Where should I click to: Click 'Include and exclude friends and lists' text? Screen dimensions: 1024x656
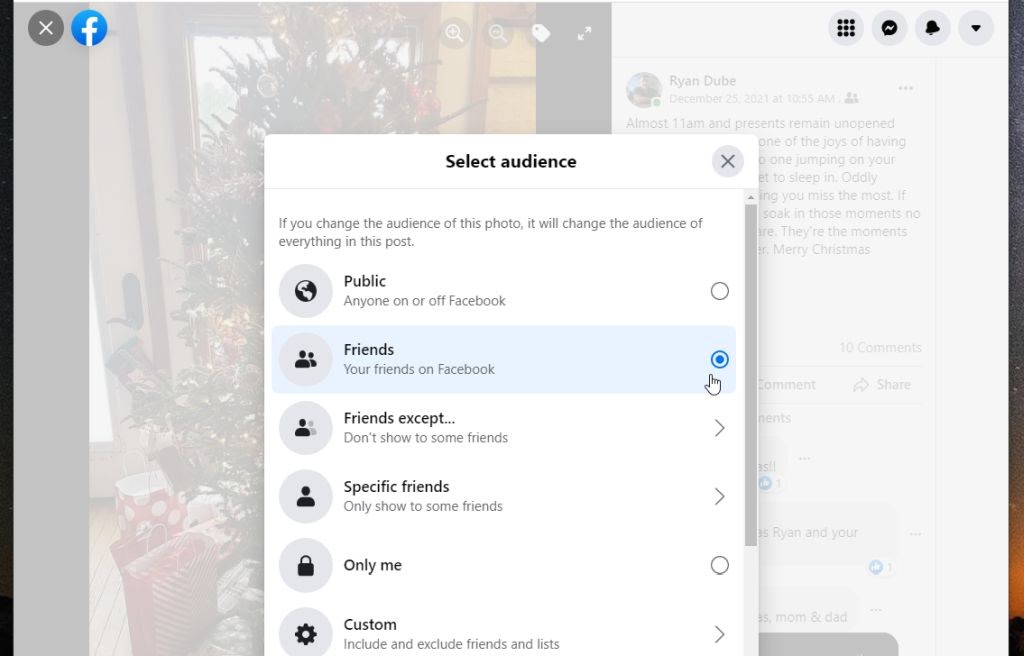[x=451, y=644]
